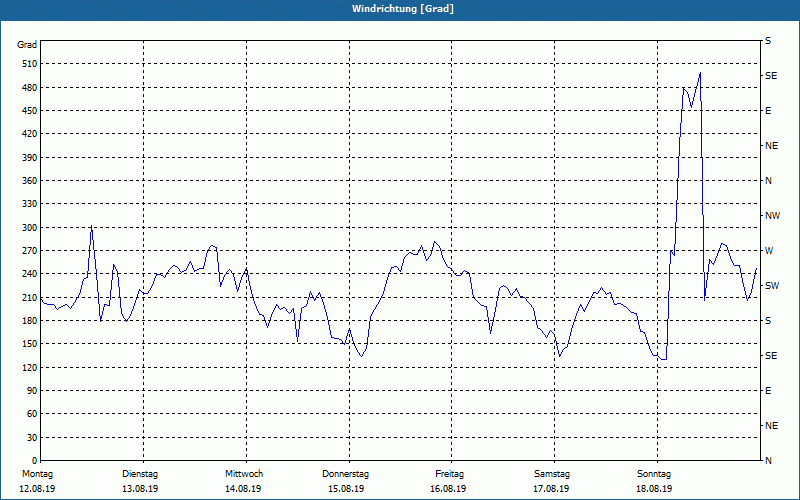Click the 360 degree tick label
Screen dimensions: 800x500
pos(30,181)
